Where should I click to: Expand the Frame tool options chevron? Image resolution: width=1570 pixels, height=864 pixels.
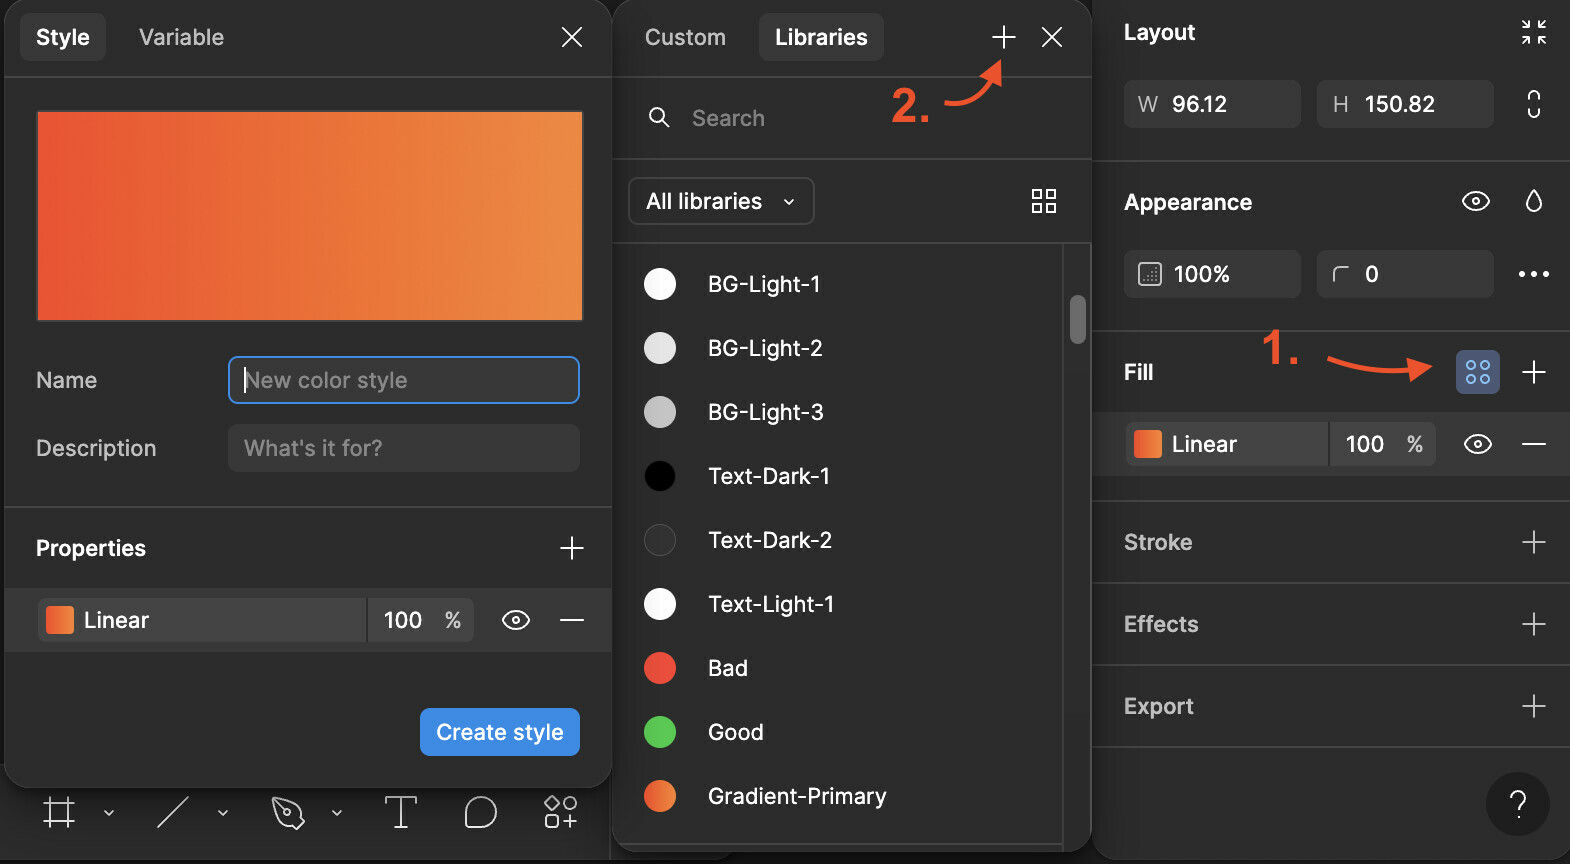pos(109,813)
